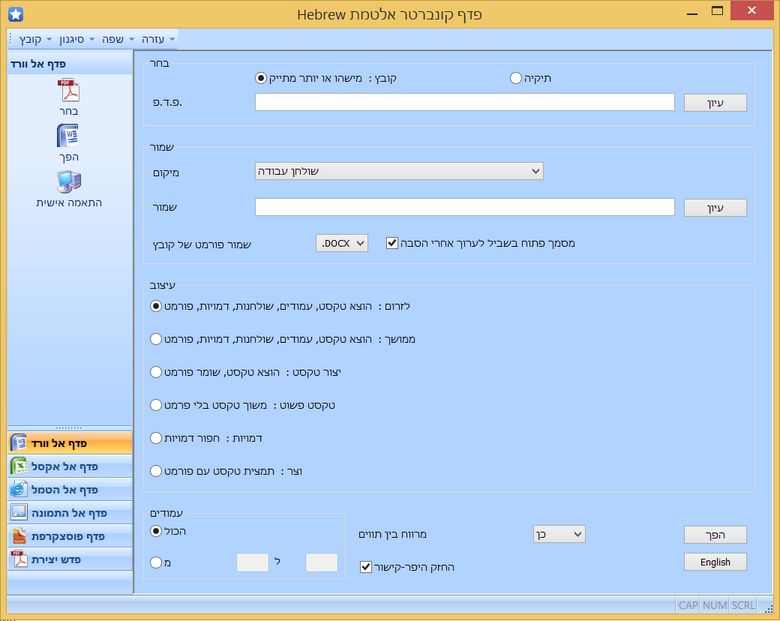Click עיון browse button for save path
This screenshot has width=780, height=621.
715,208
